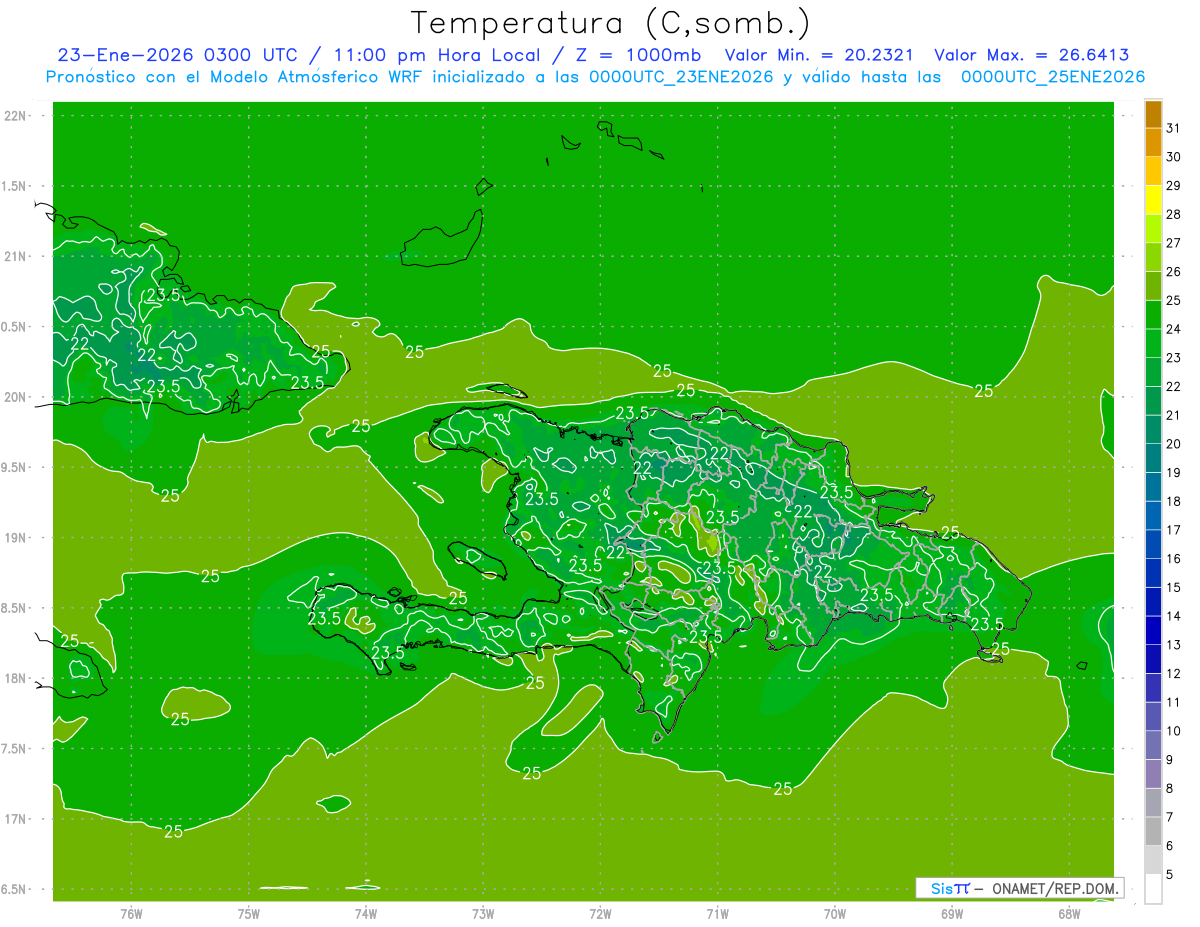Pick the dark orange swatch above 31
Viewport: 1200px width, 927px height.
click(1153, 114)
